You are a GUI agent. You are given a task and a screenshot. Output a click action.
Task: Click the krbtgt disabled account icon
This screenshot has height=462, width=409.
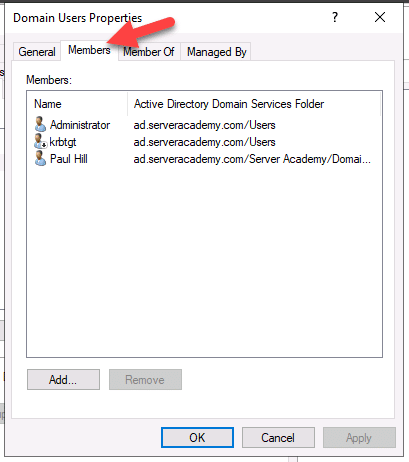point(40,141)
